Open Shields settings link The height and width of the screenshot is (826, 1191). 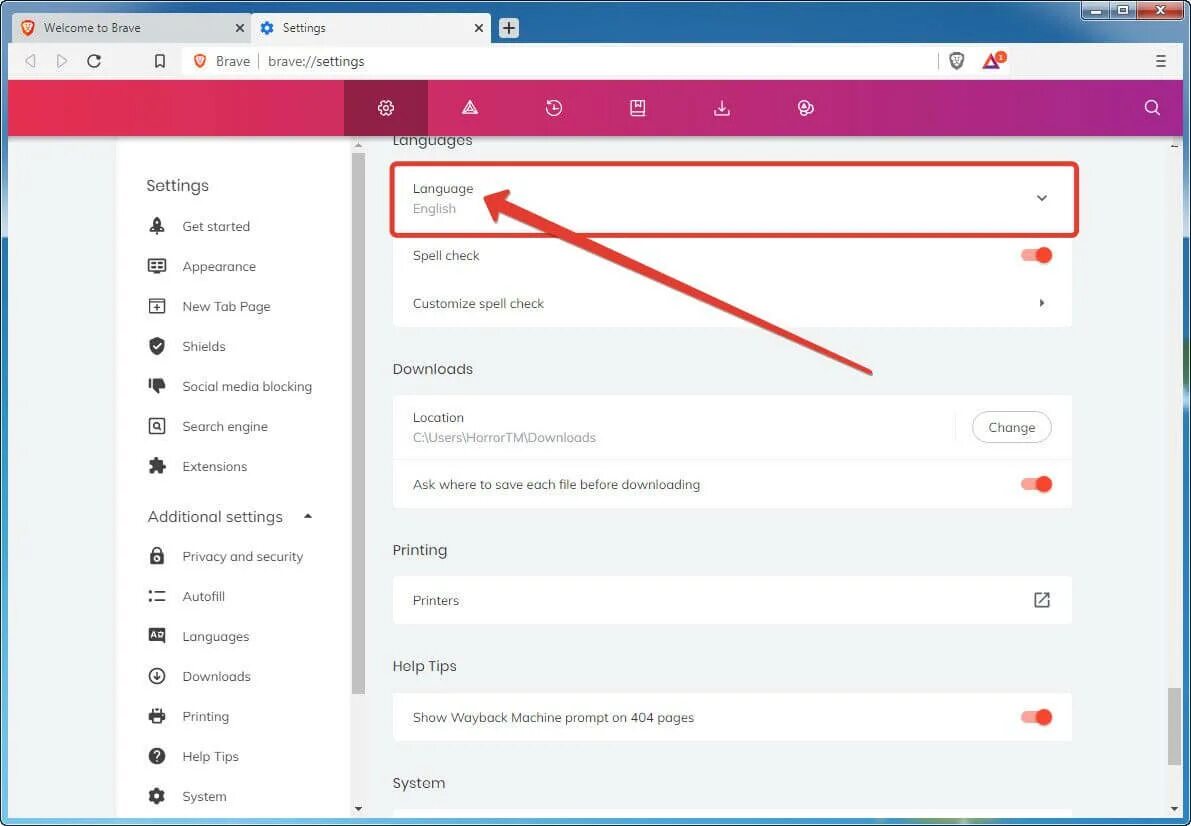204,347
